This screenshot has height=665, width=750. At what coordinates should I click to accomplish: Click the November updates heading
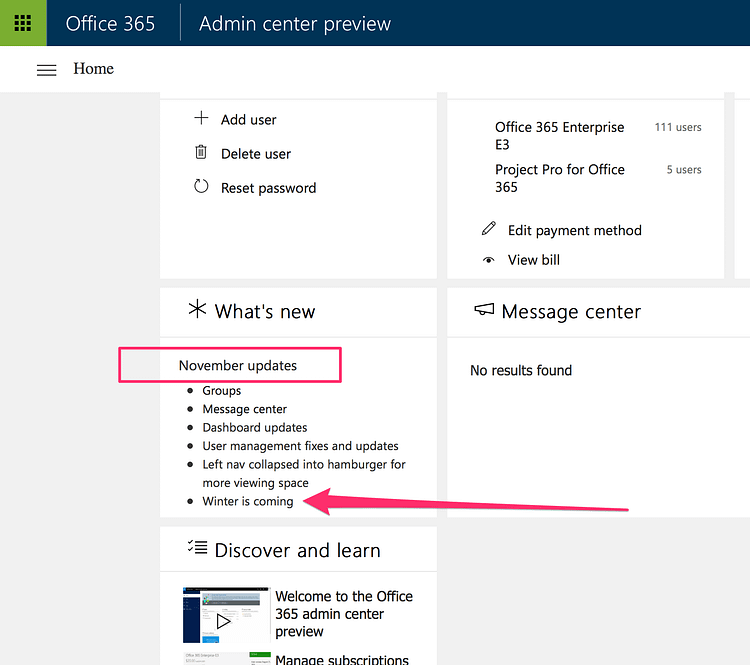238,366
